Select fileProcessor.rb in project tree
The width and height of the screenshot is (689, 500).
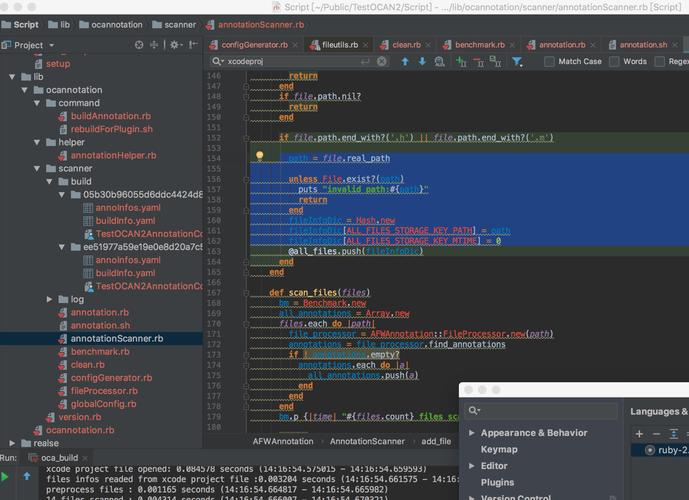pyautogui.click(x=103, y=391)
